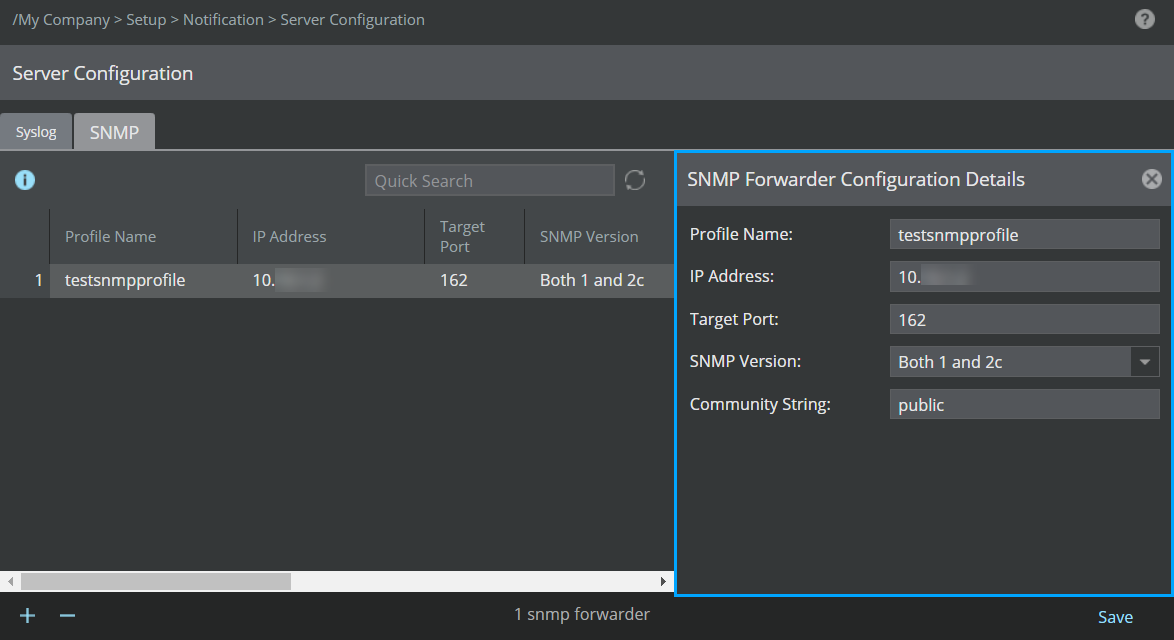1174x640 pixels.
Task: Sort by IP Address column header
Action: point(331,237)
